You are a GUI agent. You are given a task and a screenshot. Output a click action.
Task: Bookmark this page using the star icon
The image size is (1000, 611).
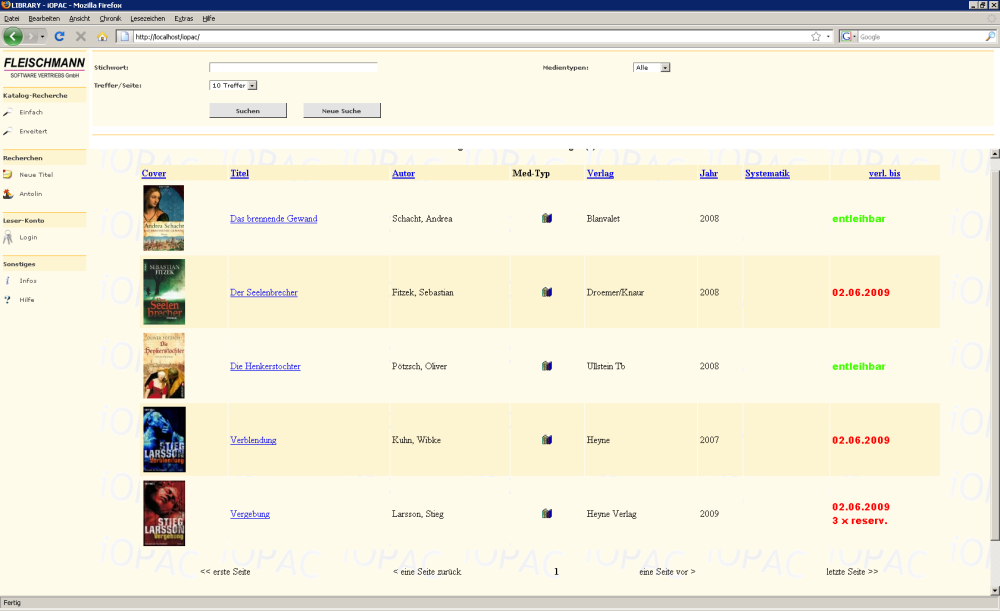click(816, 36)
